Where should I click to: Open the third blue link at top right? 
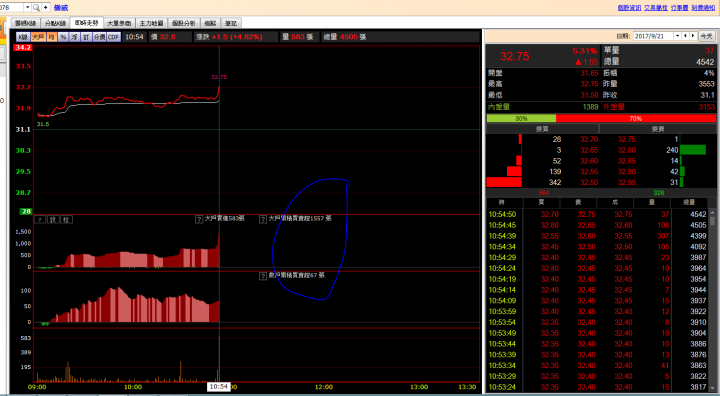pyautogui.click(x=680, y=7)
